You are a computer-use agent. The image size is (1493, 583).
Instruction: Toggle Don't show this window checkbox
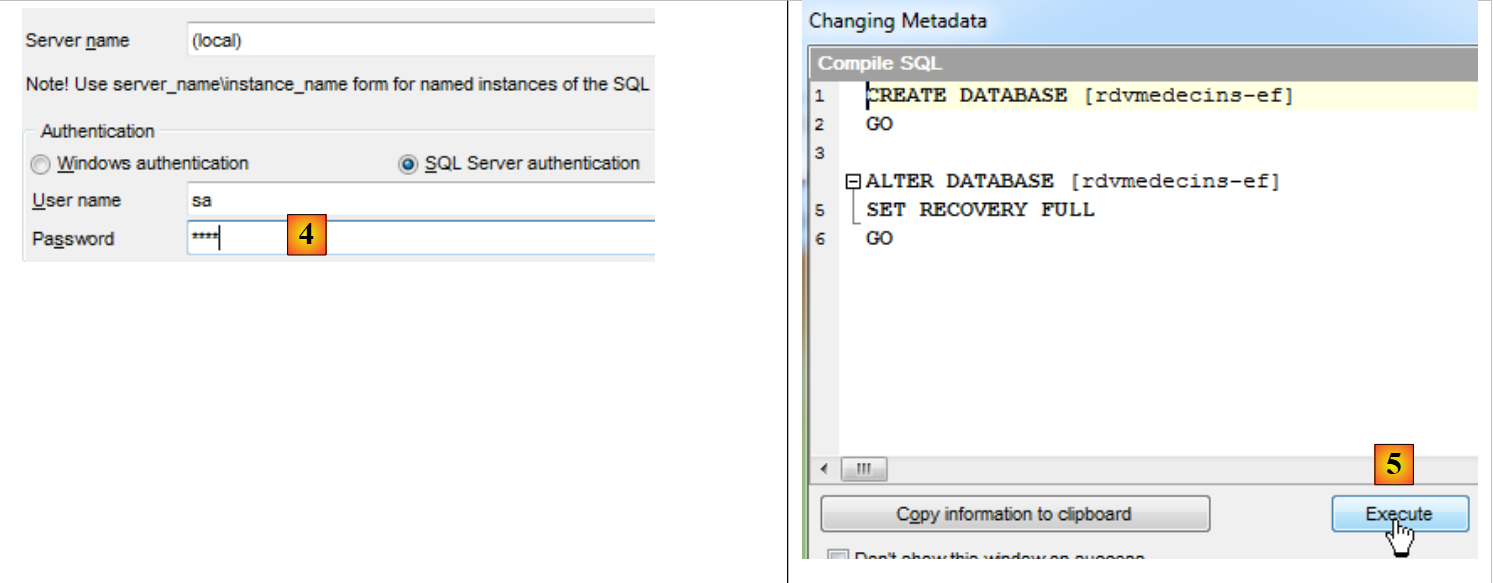click(x=838, y=558)
